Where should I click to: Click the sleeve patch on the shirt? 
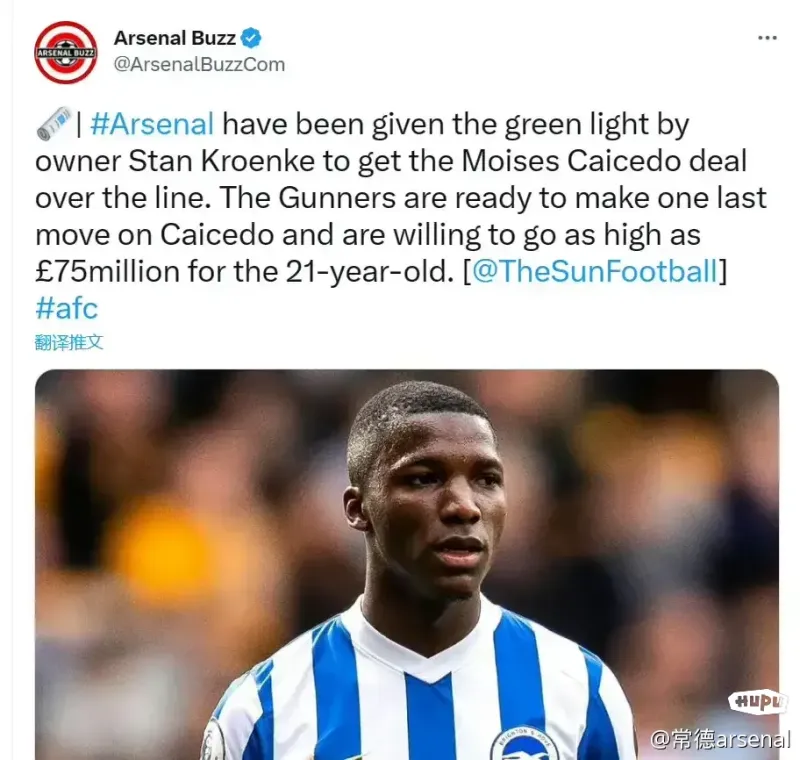tap(213, 742)
